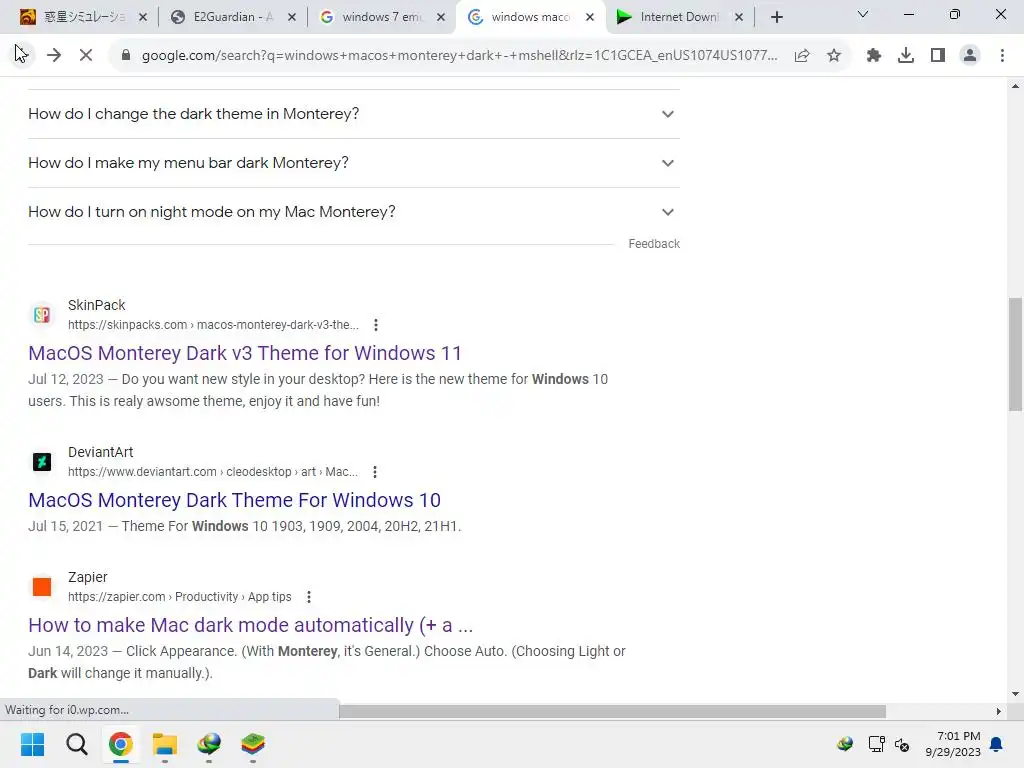The height and width of the screenshot is (768, 1024).
Task: Close the windows maco tab
Action: click(x=590, y=17)
